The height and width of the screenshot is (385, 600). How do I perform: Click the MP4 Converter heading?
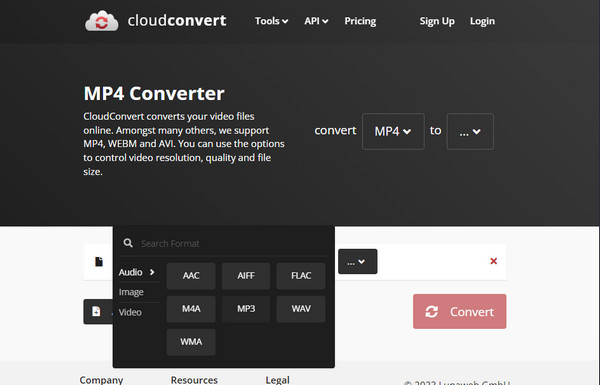click(154, 93)
